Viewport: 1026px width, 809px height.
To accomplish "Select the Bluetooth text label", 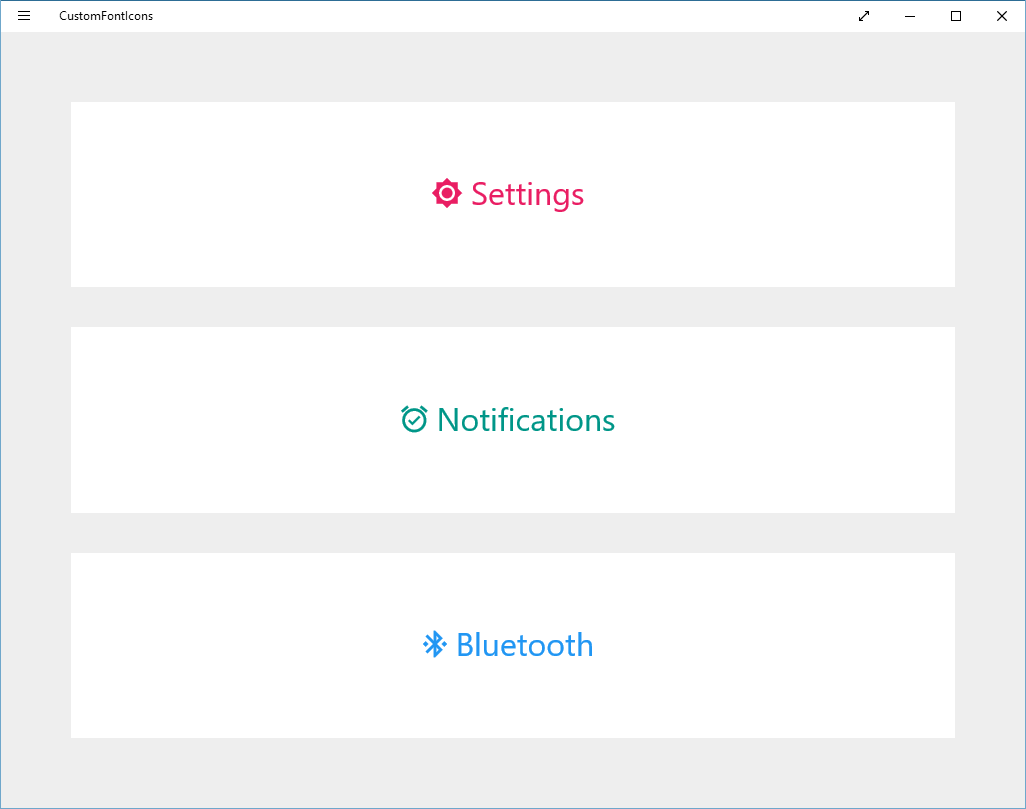I will [525, 645].
